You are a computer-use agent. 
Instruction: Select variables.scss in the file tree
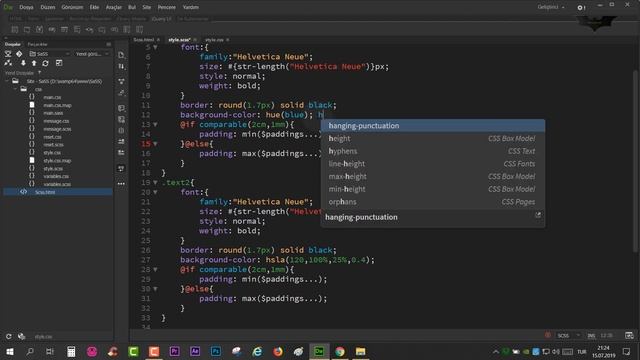[57, 184]
